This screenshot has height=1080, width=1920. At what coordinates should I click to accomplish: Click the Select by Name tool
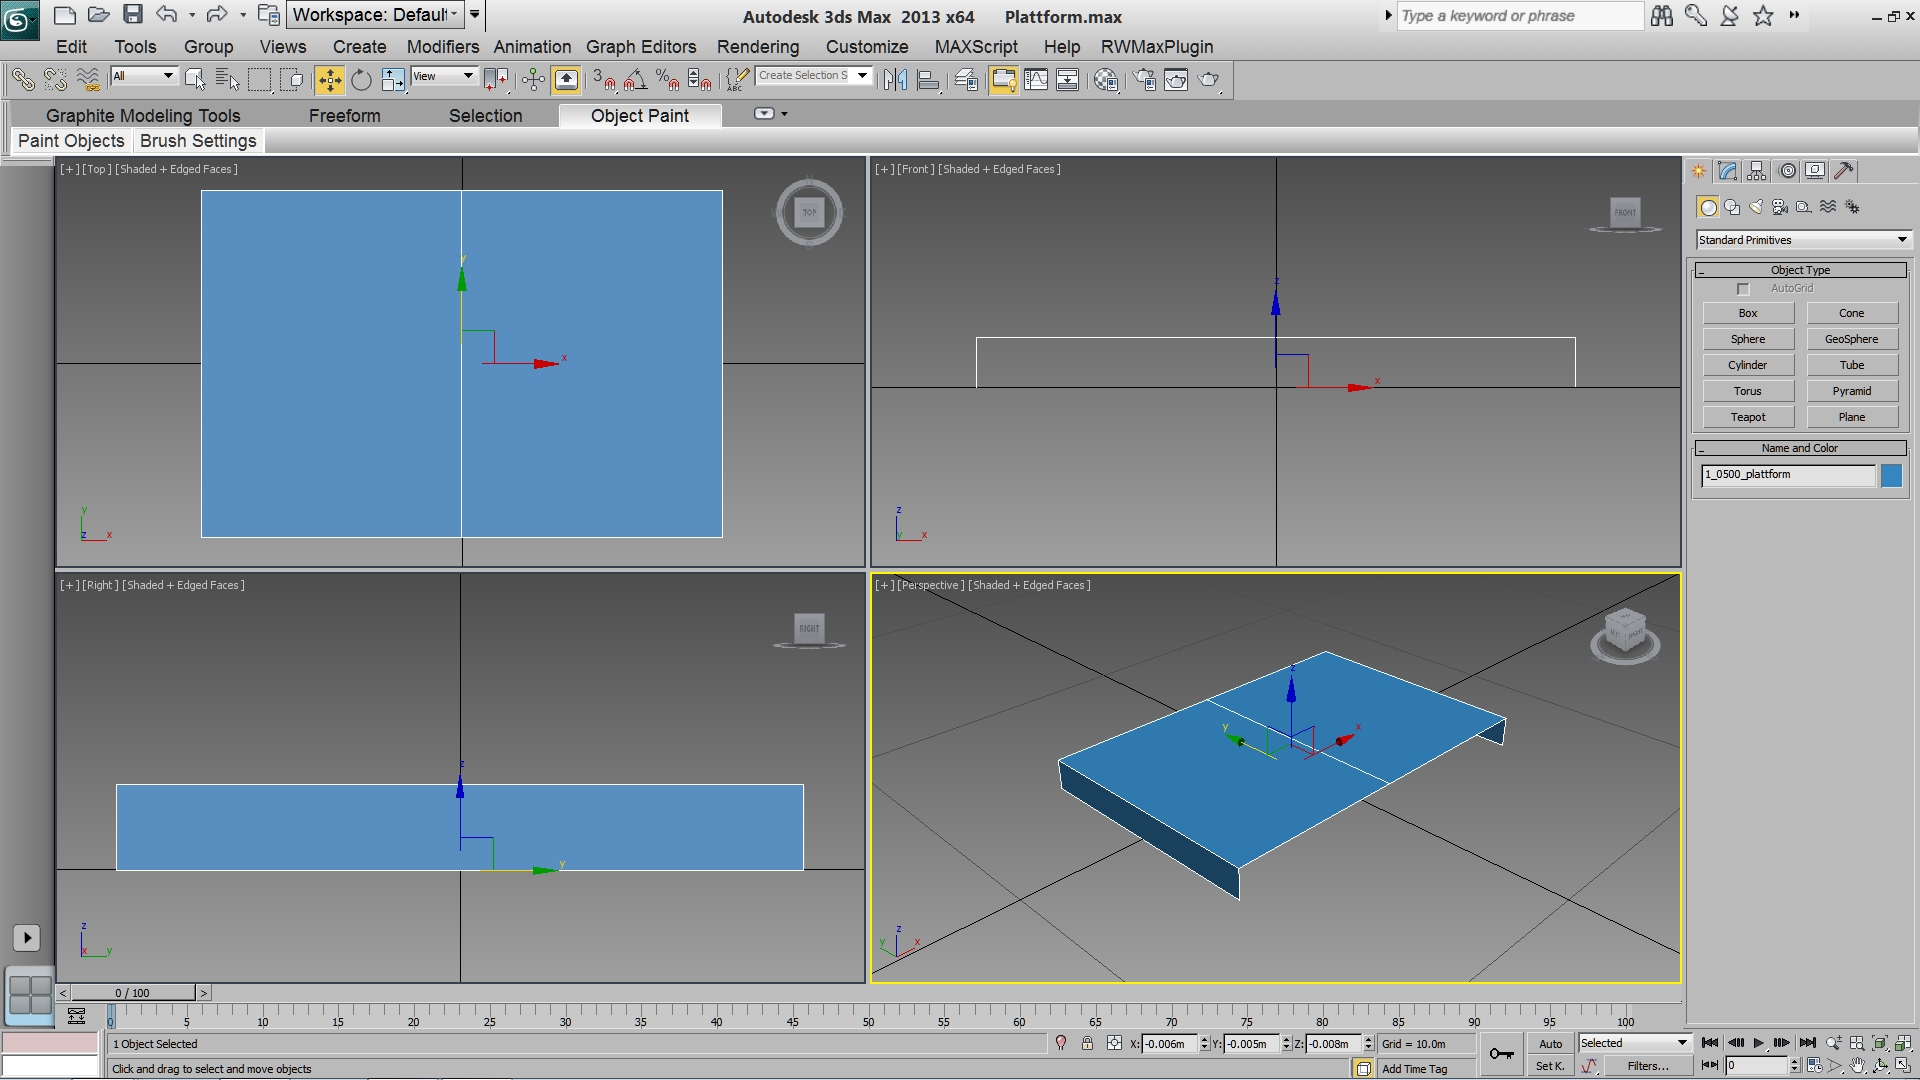pos(227,80)
